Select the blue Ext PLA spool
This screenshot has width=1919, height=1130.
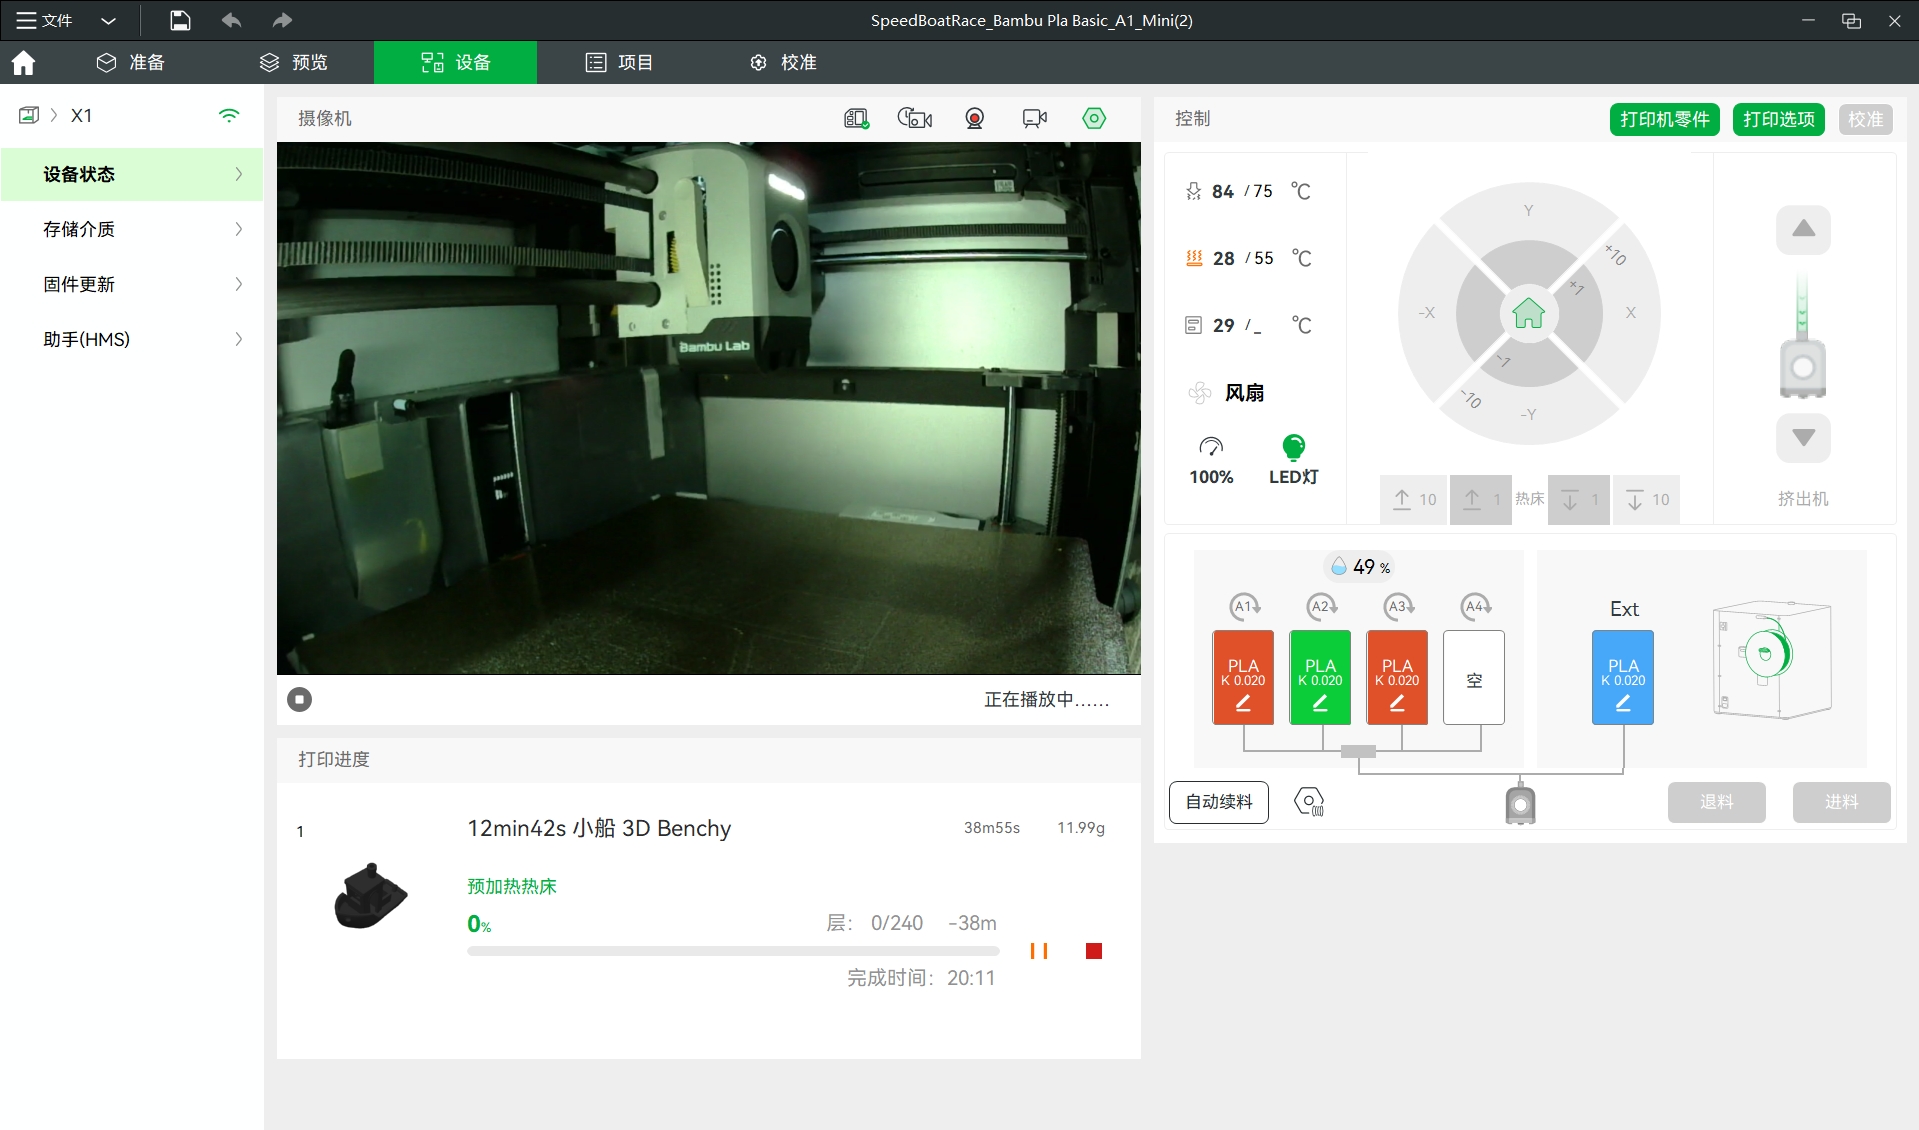pos(1623,677)
